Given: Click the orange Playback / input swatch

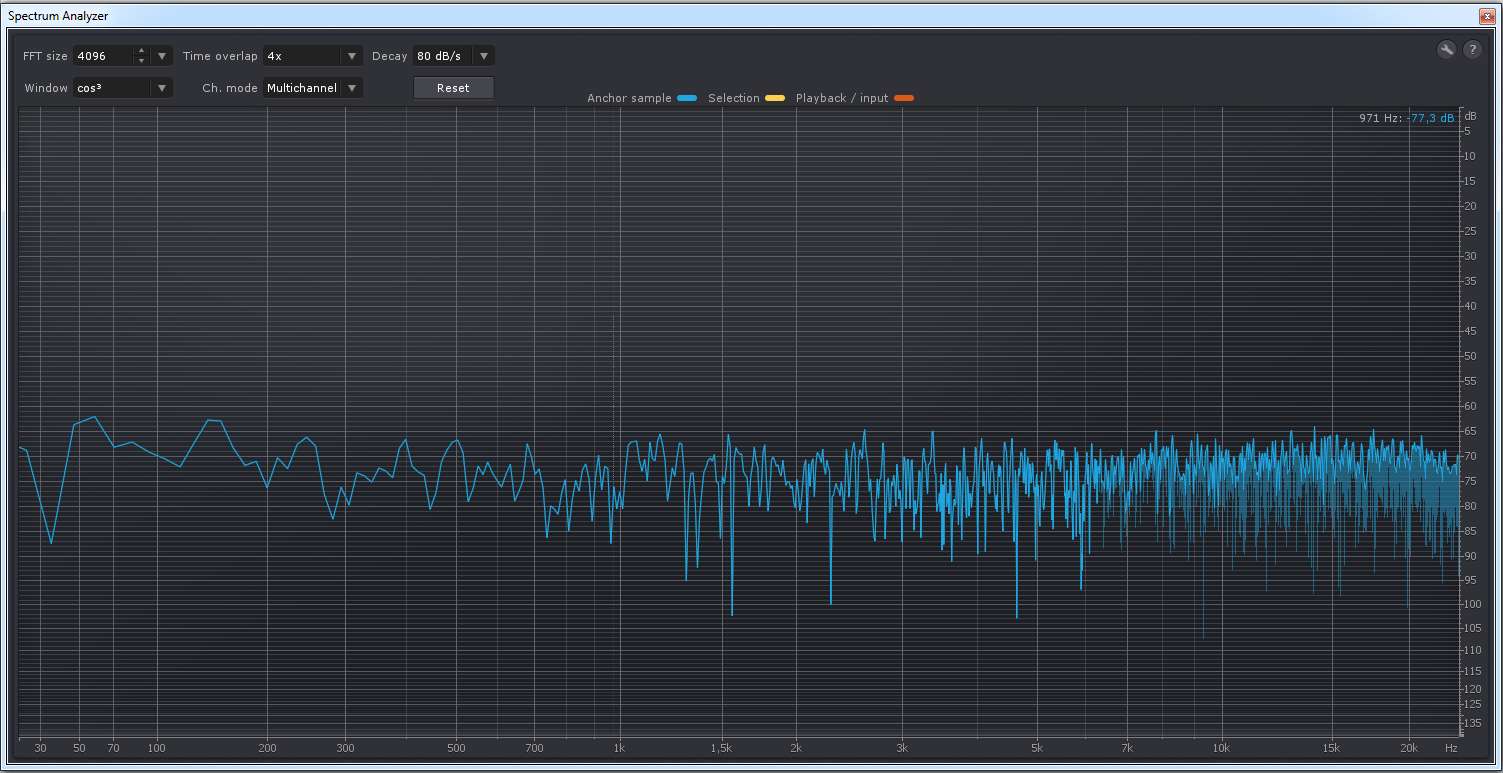Looking at the screenshot, I should tap(904, 98).
